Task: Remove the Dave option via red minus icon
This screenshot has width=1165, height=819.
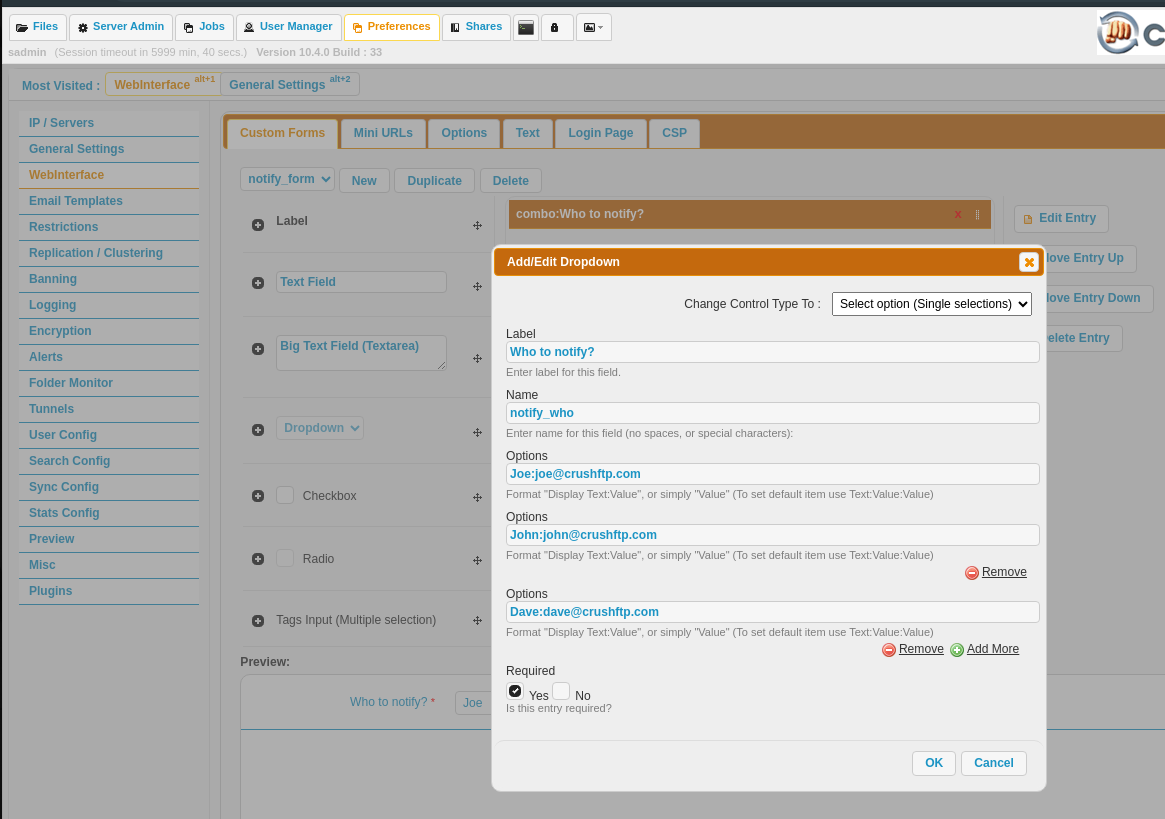Action: (889, 650)
